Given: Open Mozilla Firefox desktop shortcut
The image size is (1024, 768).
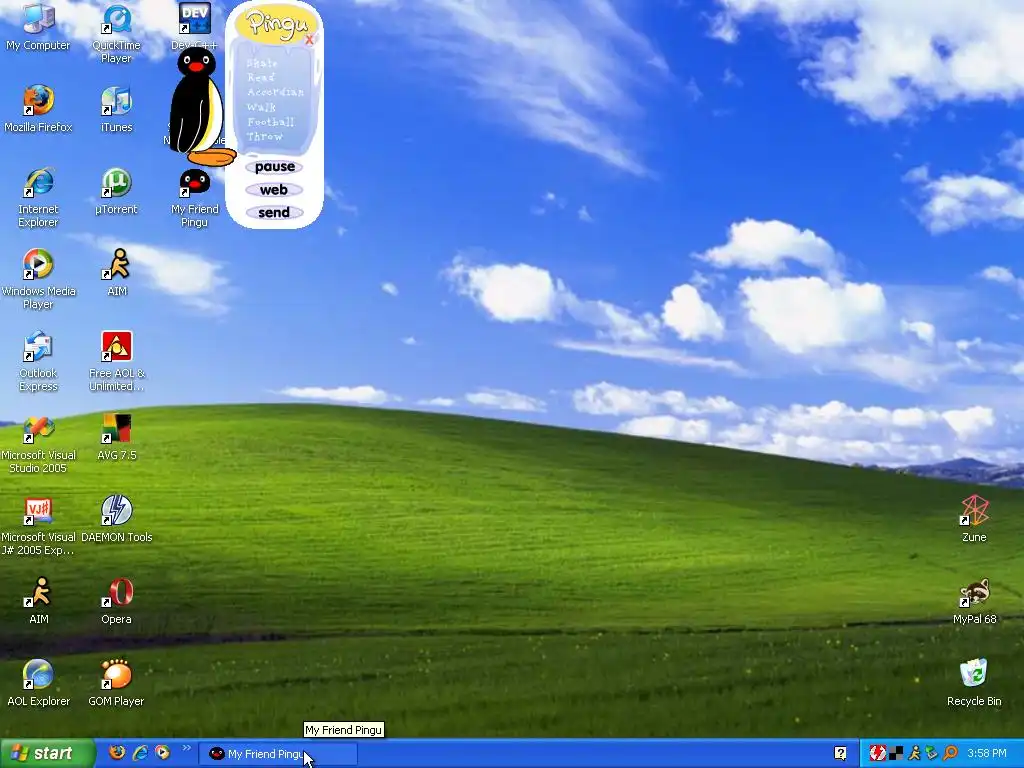Looking at the screenshot, I should 38,109.
